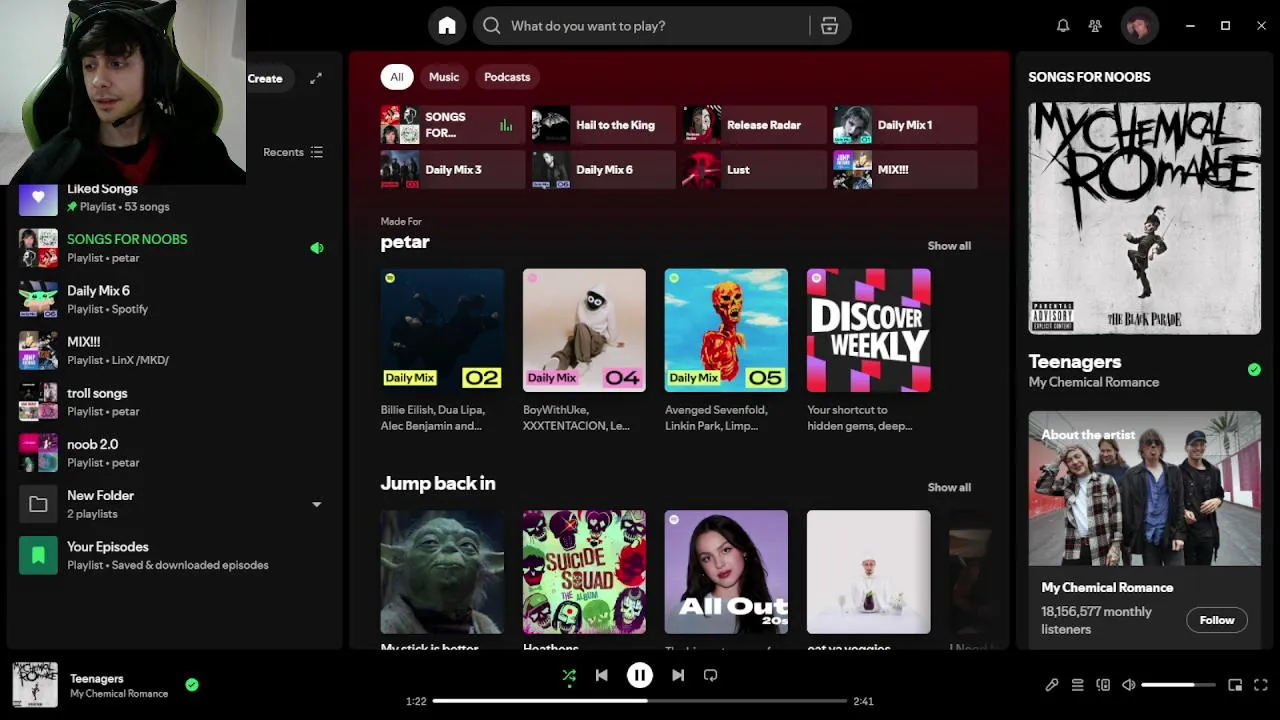Open Your Episodes in library
This screenshot has width=1280, height=720.
point(175,556)
